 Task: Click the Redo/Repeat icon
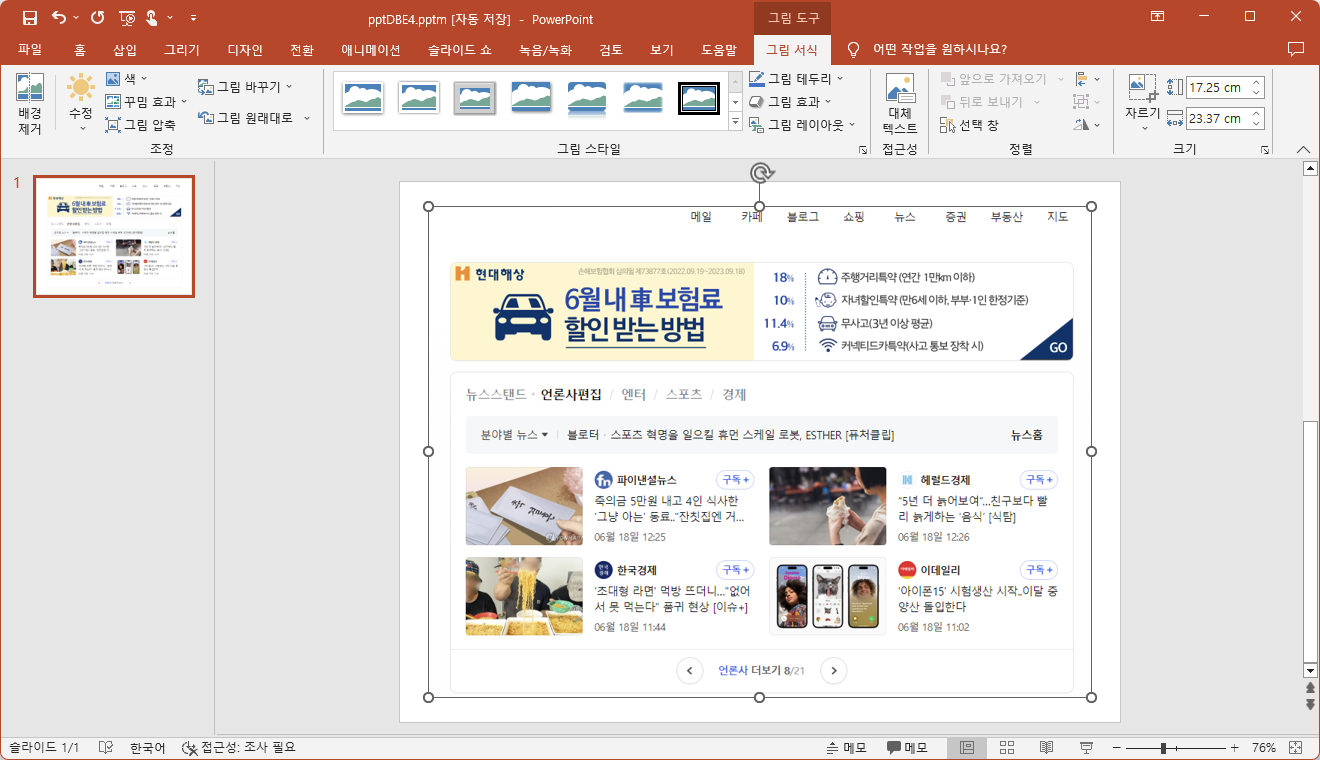(97, 18)
